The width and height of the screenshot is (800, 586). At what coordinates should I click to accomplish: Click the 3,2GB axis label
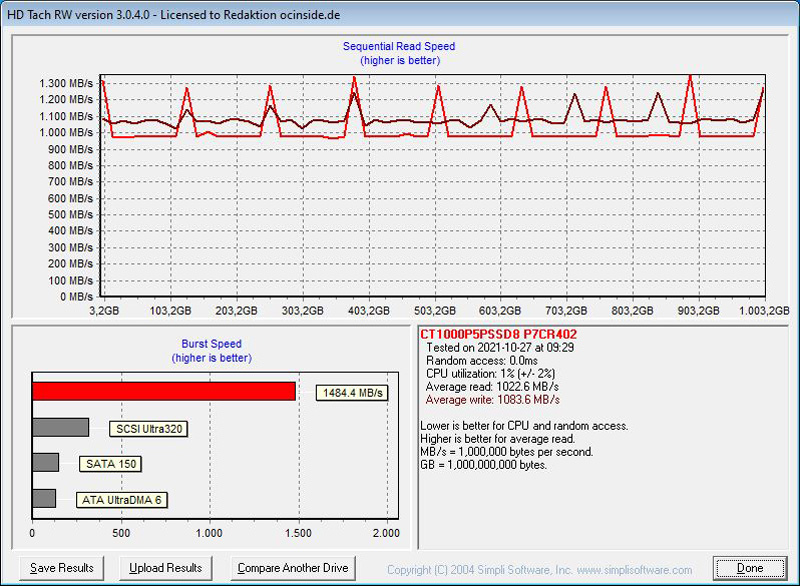point(104,311)
